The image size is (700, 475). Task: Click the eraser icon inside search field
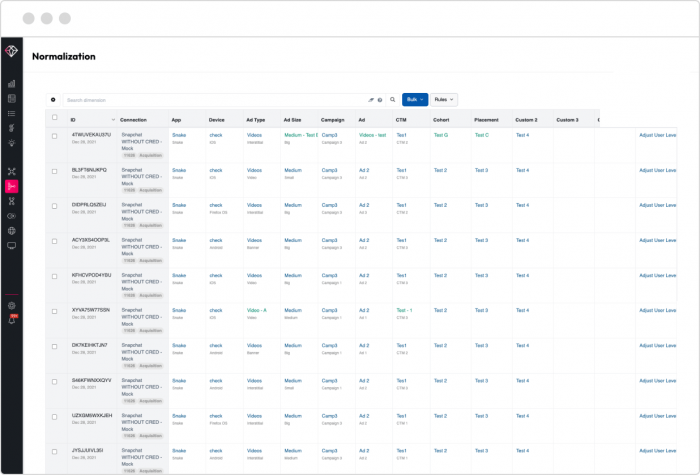click(x=371, y=100)
